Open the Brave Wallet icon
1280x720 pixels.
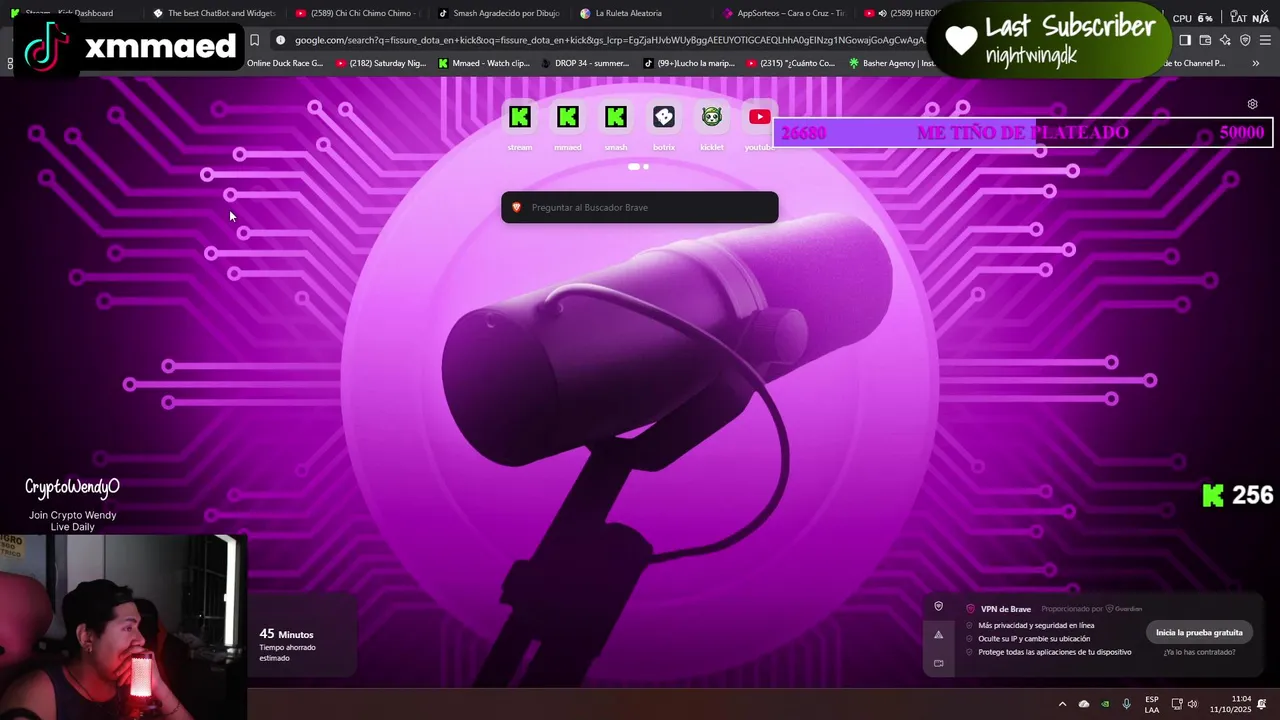[1205, 40]
